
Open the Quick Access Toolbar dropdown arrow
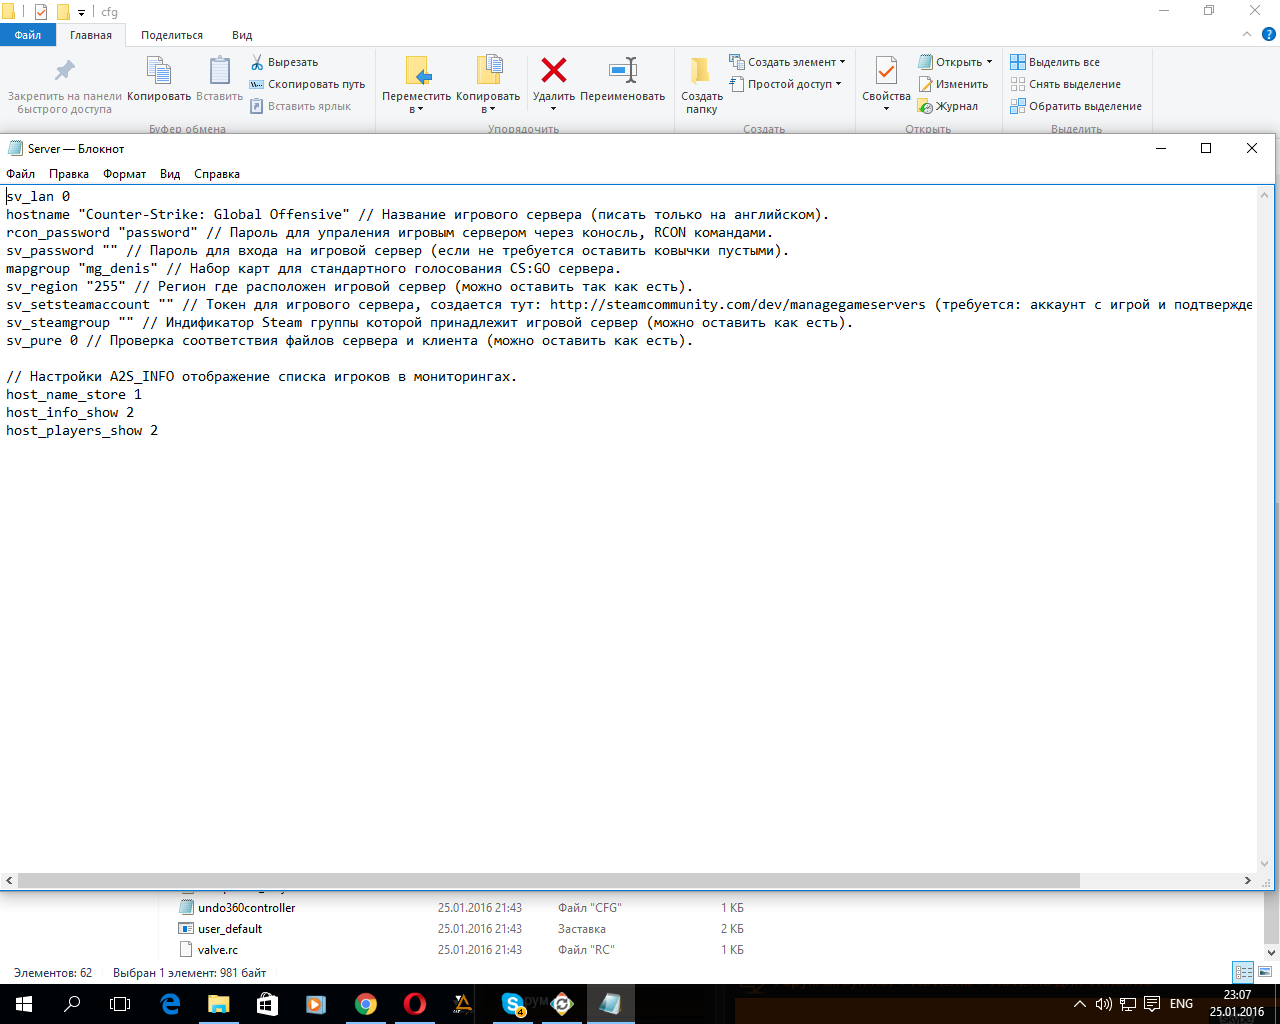(x=81, y=12)
